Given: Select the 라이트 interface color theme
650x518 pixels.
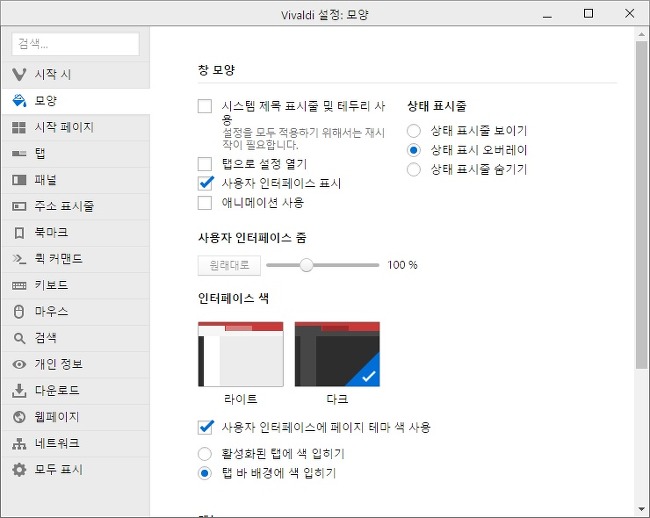Looking at the screenshot, I should (241, 354).
